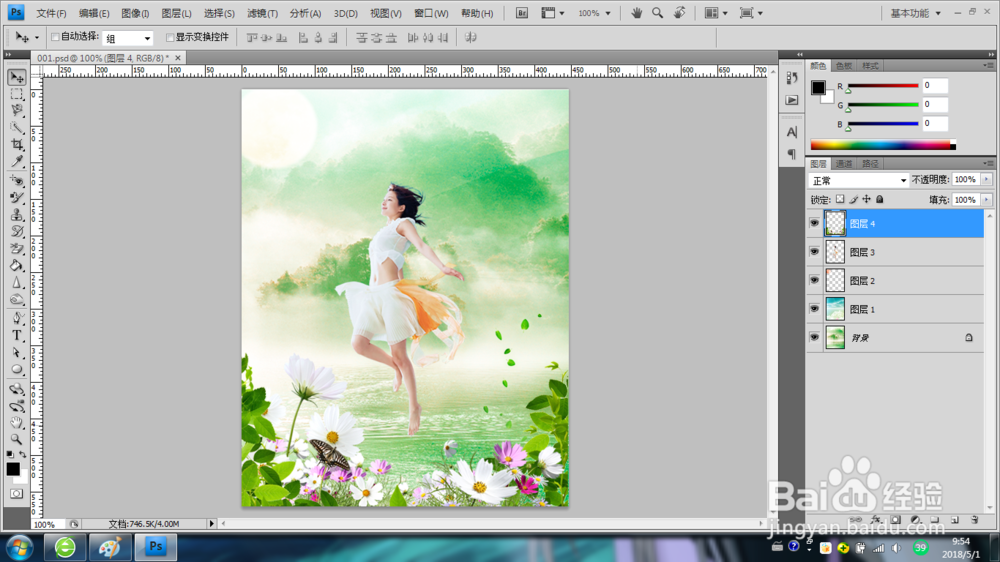The height and width of the screenshot is (562, 1000).
Task: Select the 3D Camera Orbit tool
Action: [17, 406]
